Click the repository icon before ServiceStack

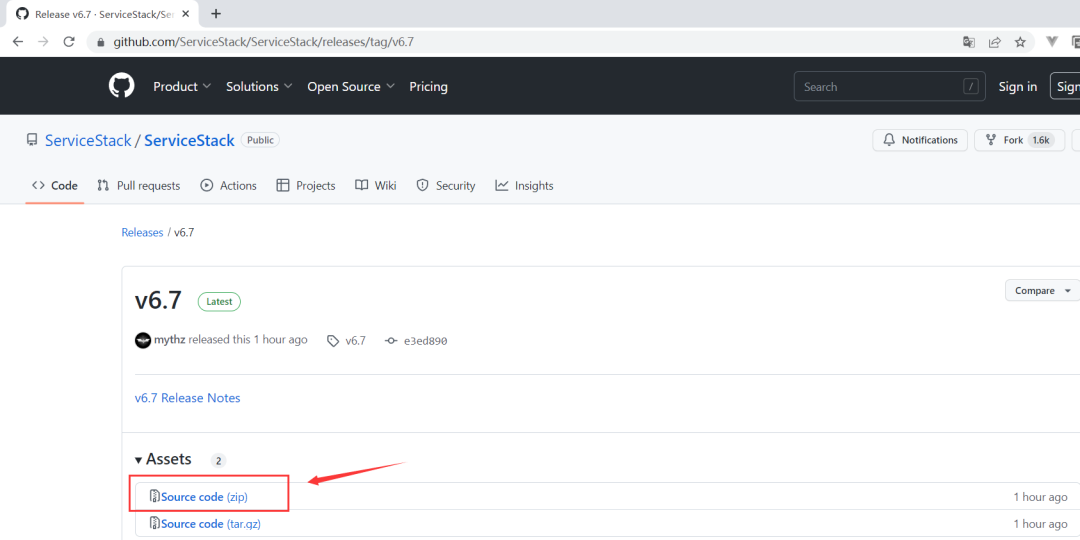coord(32,141)
